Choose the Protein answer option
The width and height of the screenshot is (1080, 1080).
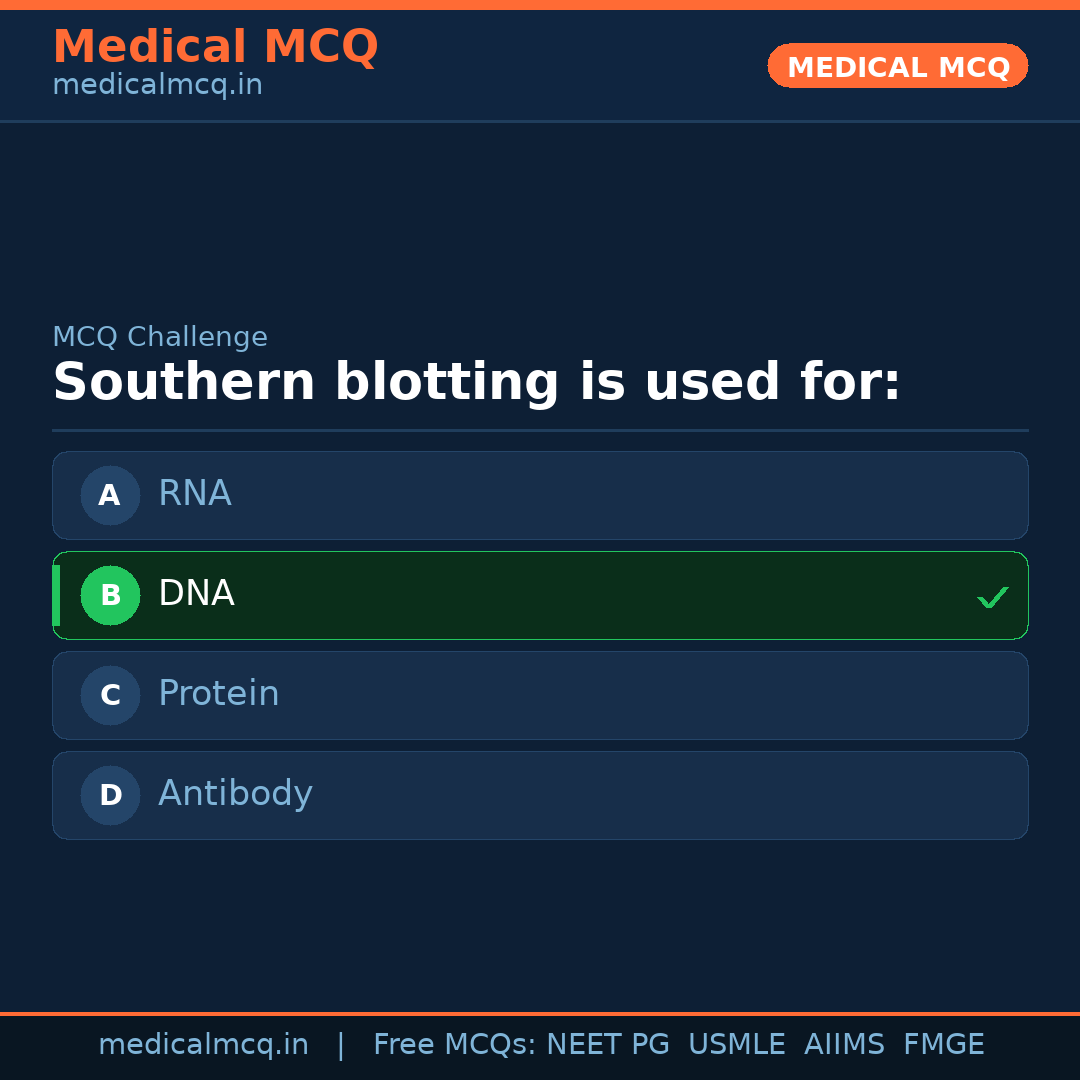(540, 695)
